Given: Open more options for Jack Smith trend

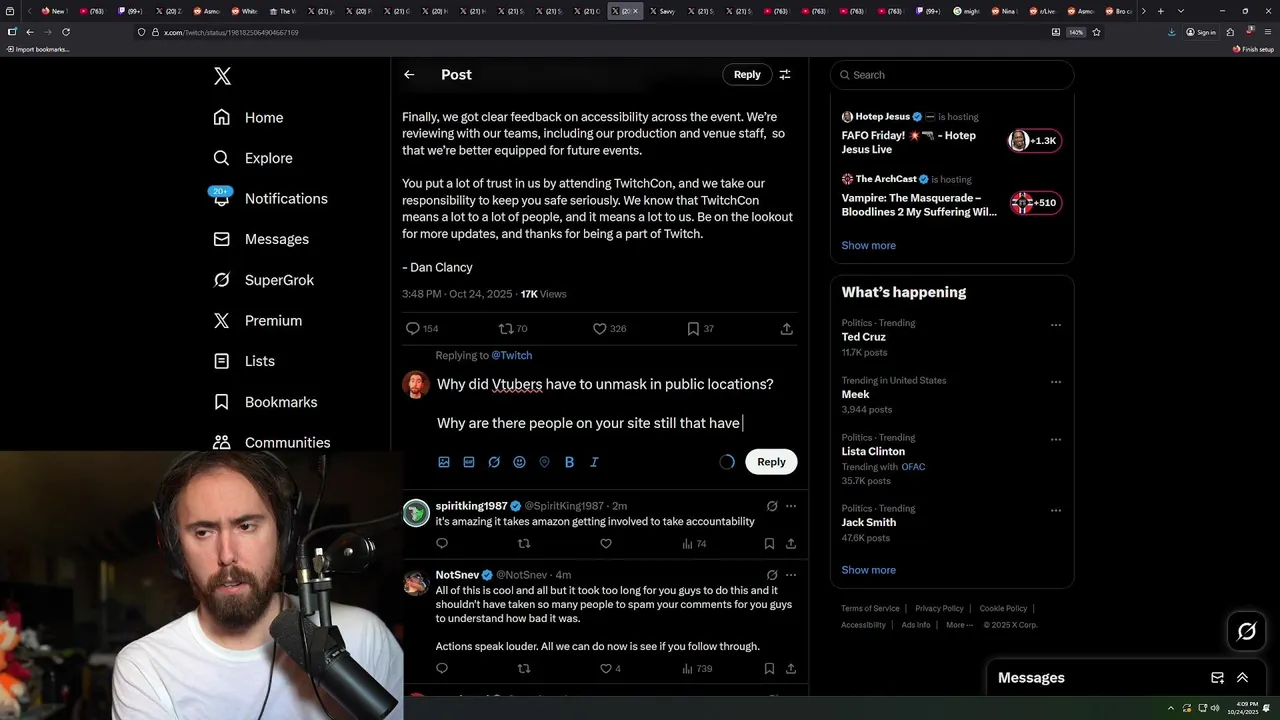Looking at the screenshot, I should tap(1055, 510).
